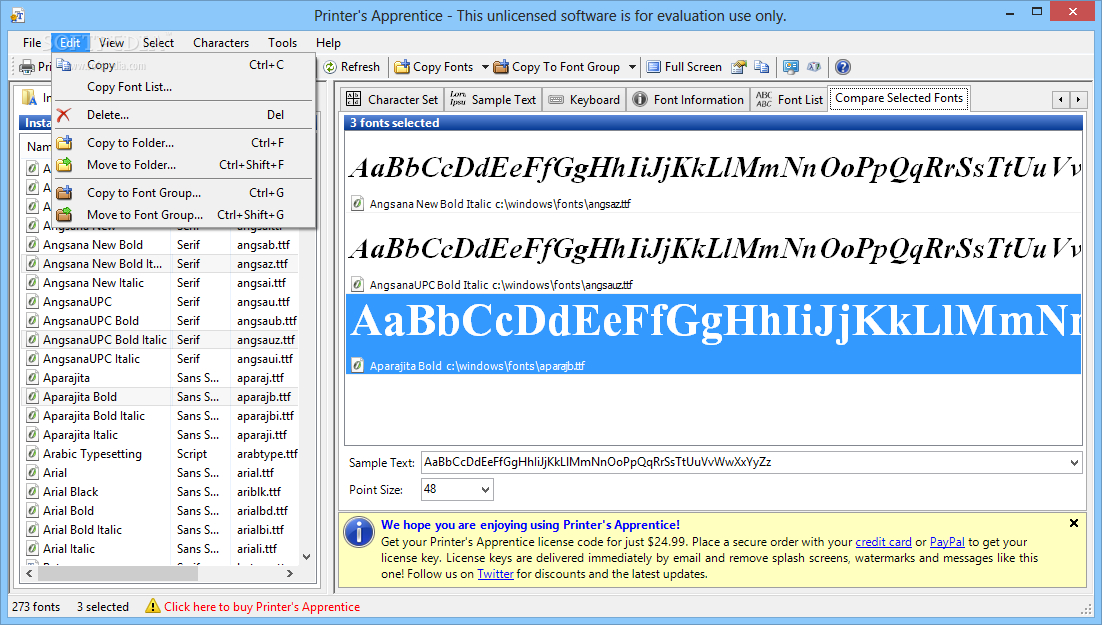
Task: Open the PayPal order link
Action: (947, 542)
